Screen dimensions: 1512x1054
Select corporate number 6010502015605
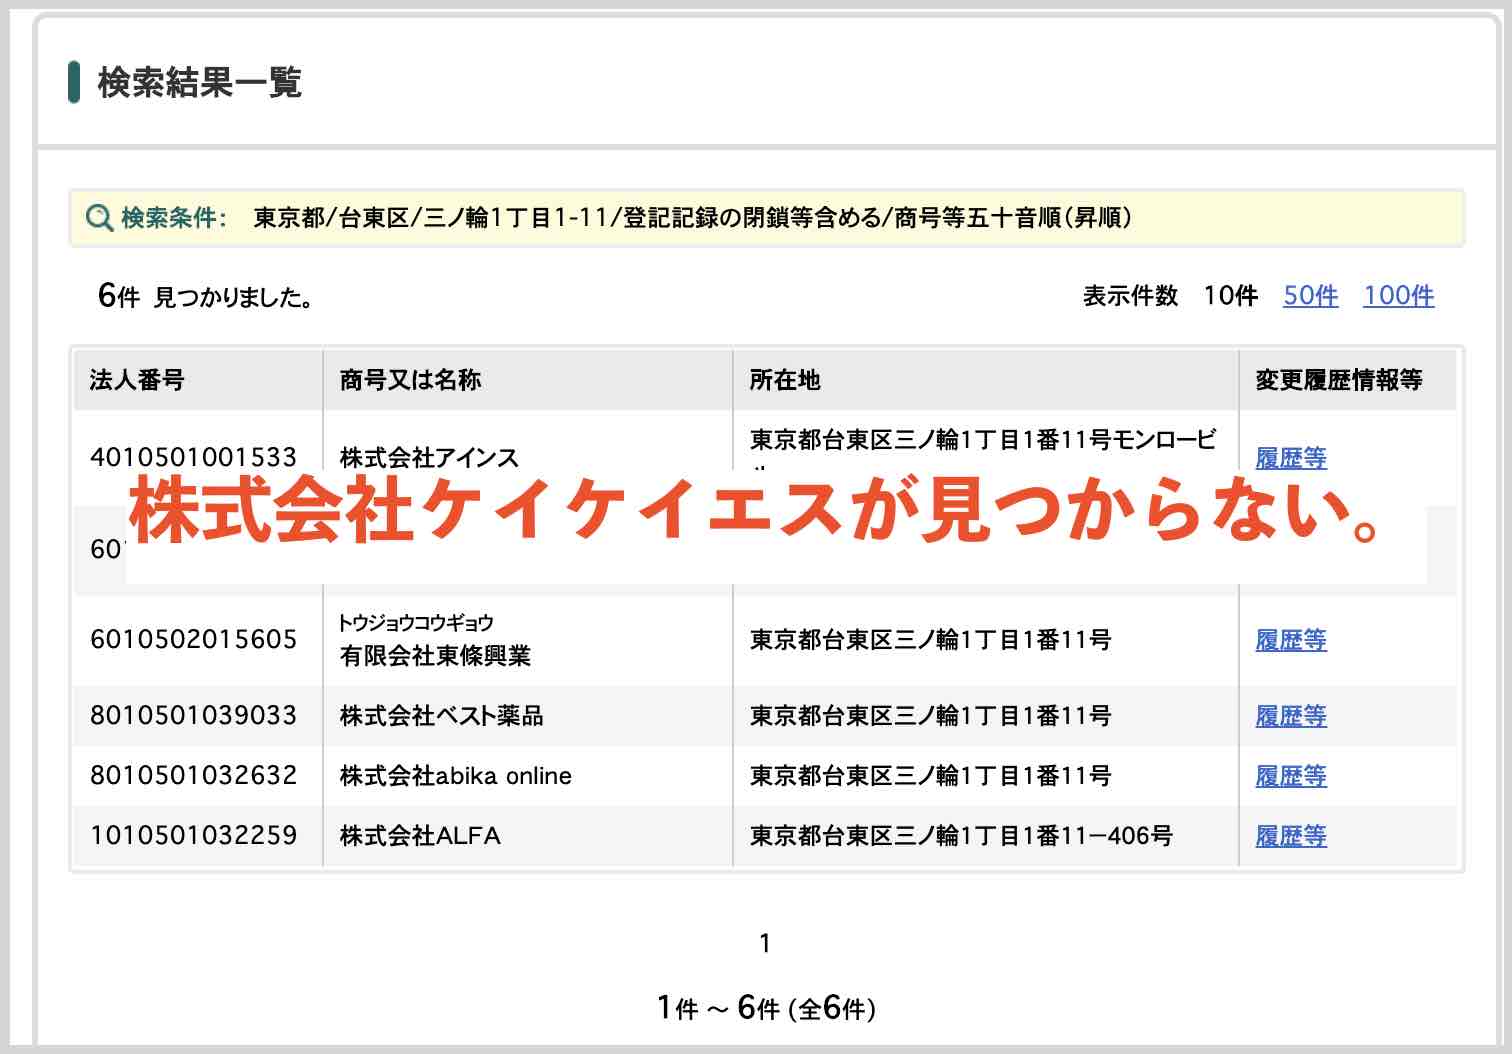tap(190, 640)
